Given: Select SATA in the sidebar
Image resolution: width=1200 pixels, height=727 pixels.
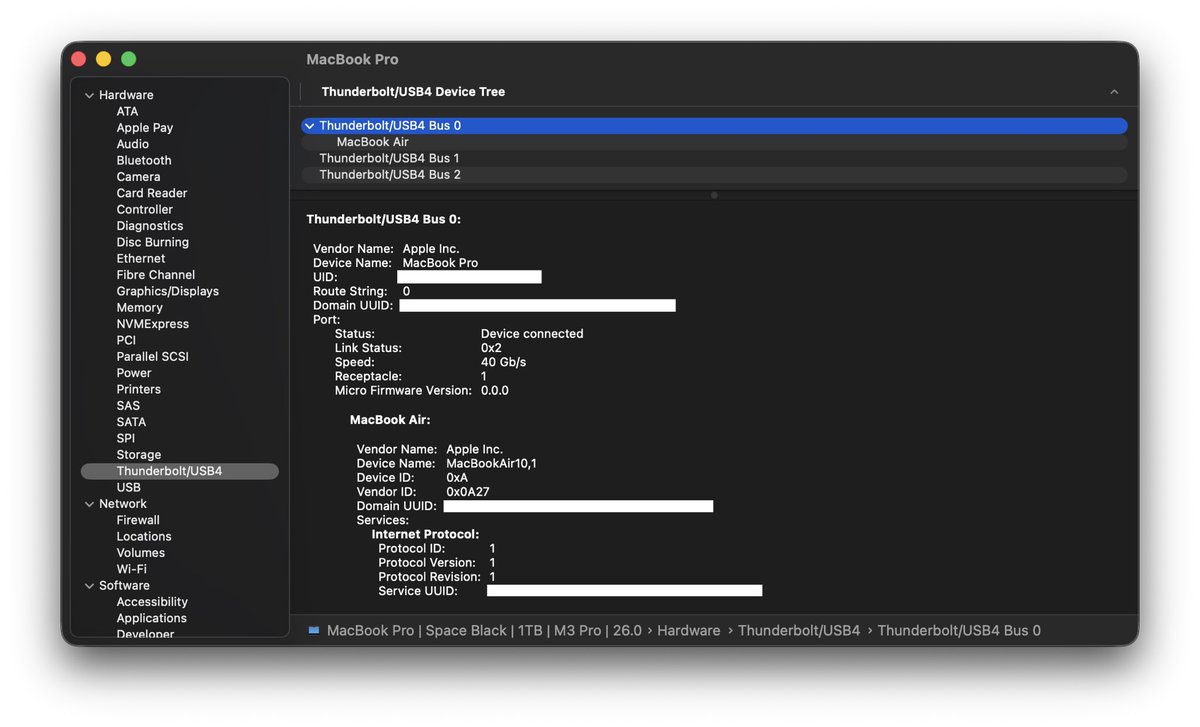Looking at the screenshot, I should (x=131, y=422).
